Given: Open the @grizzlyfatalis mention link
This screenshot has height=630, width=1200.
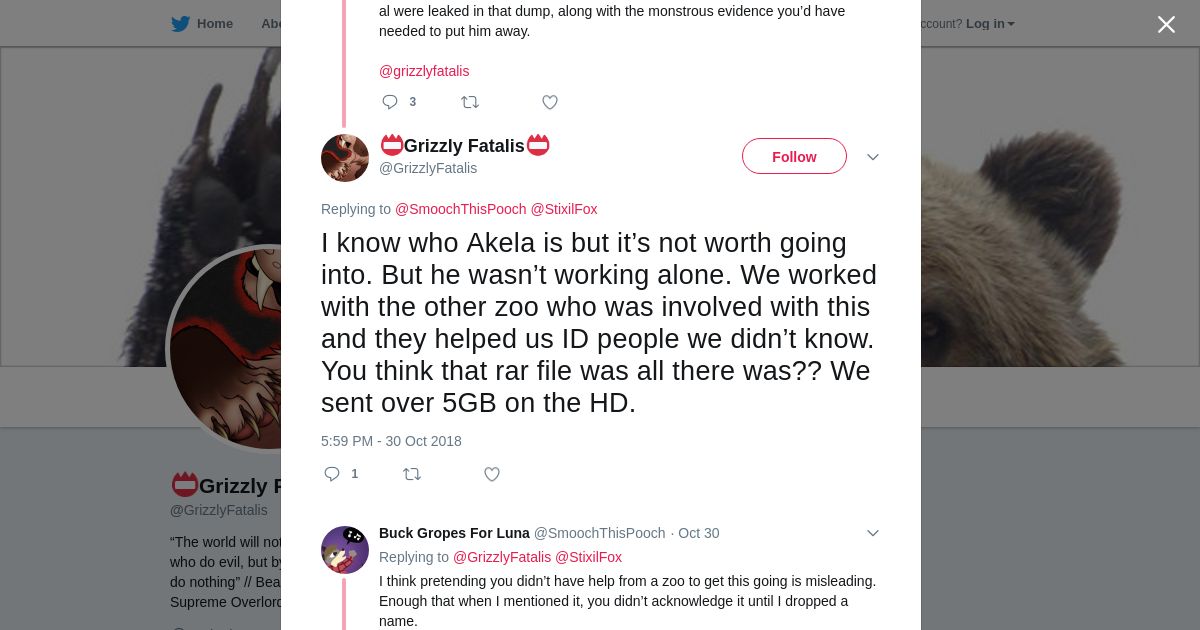Looking at the screenshot, I should pos(424,71).
